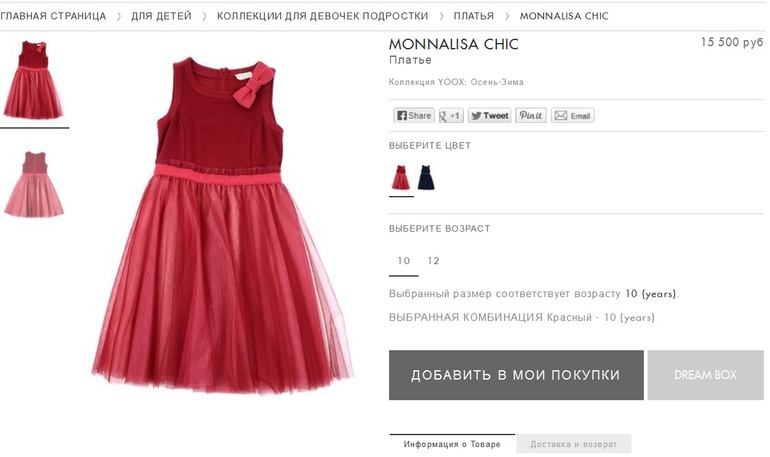The image size is (770, 457).
Task: Select the red dress color swatch
Action: click(x=401, y=178)
